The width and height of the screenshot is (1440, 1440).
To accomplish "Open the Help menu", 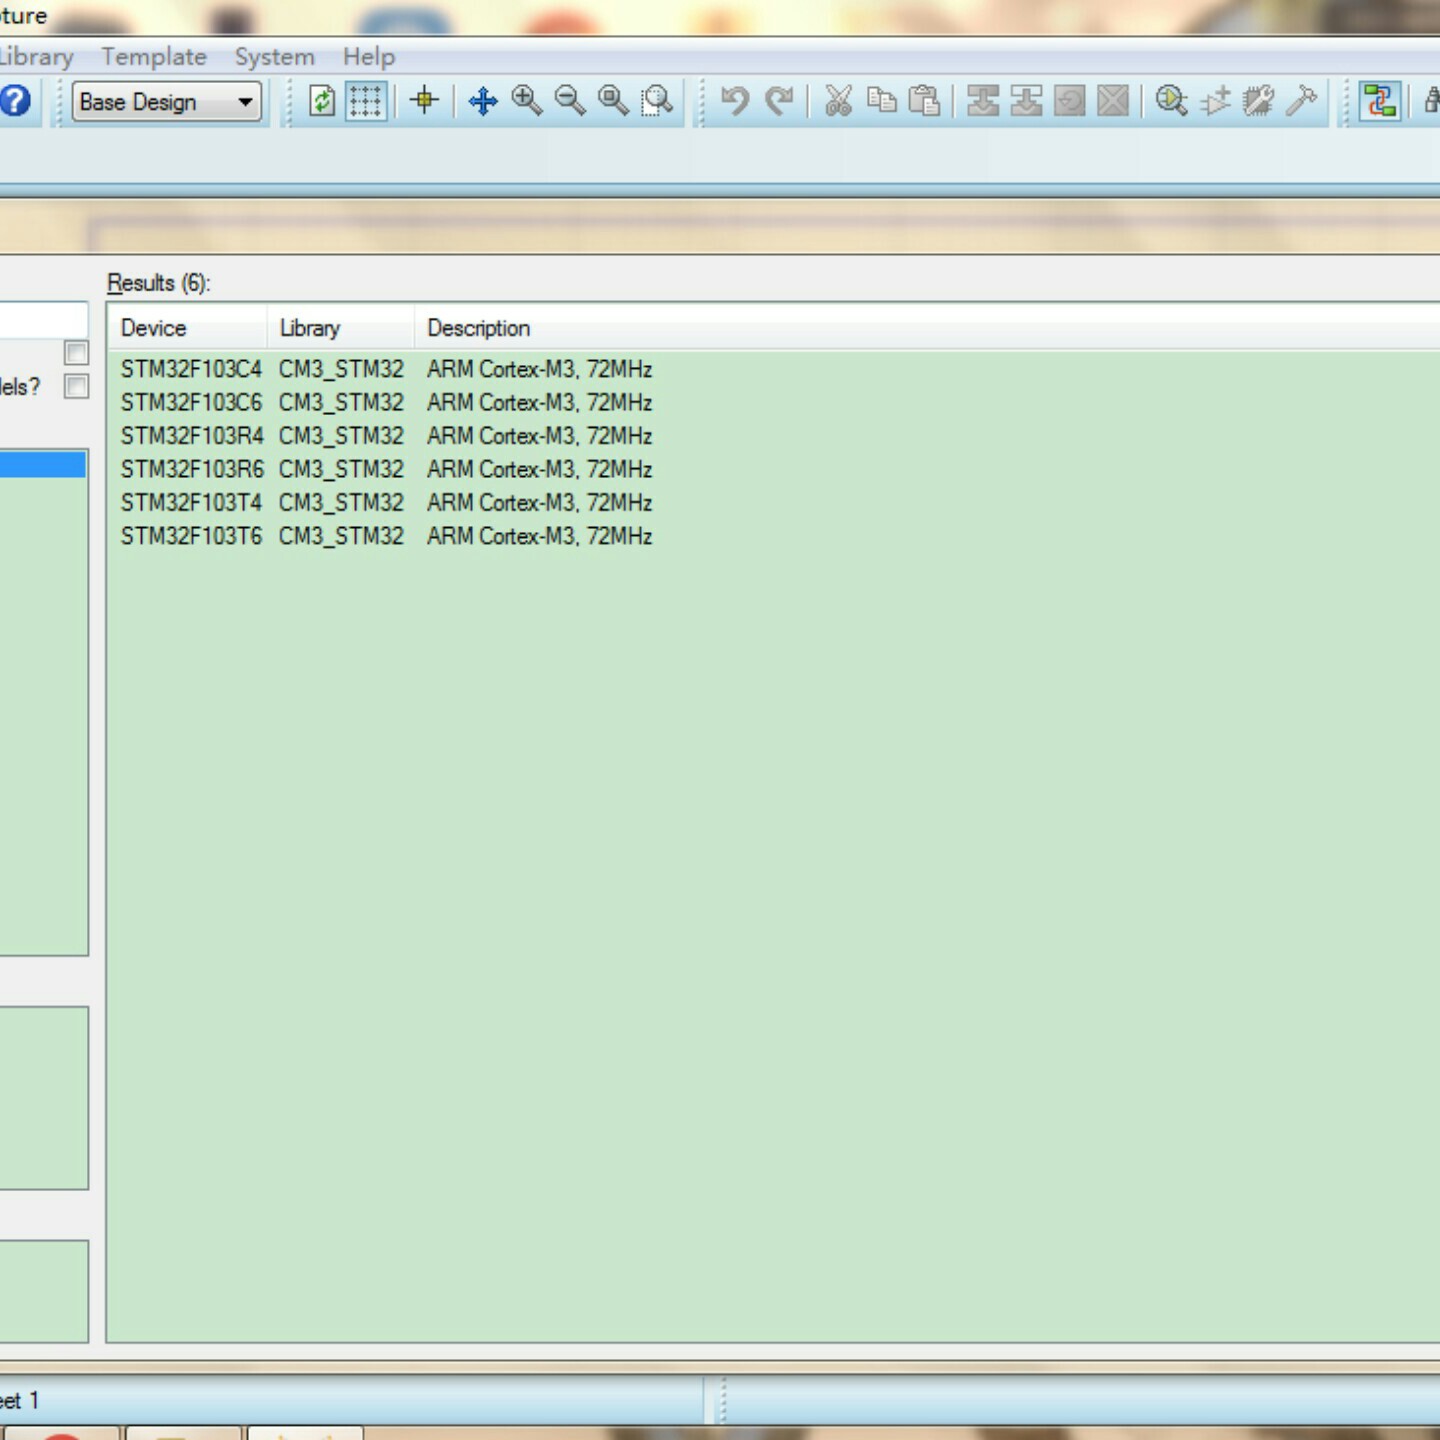I will pyautogui.click(x=368, y=57).
